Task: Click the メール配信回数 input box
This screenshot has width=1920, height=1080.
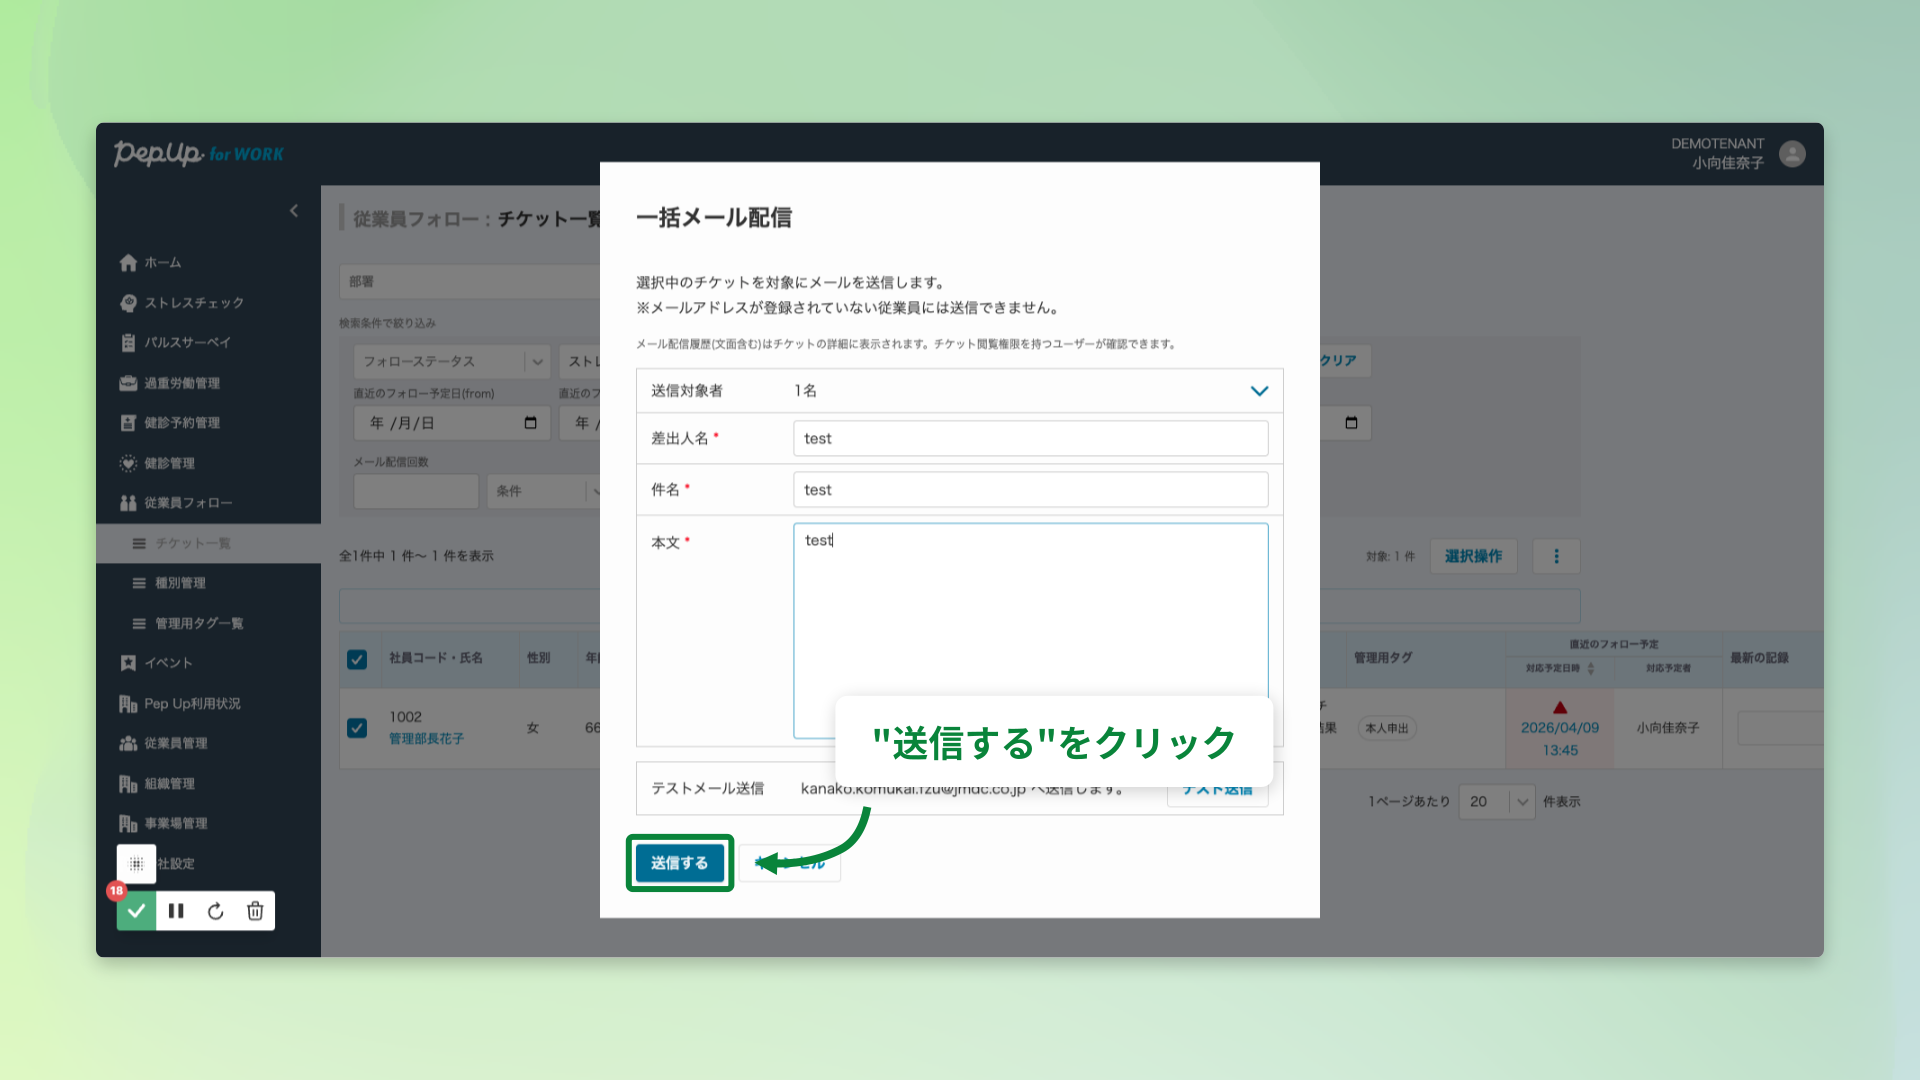Action: click(416, 491)
